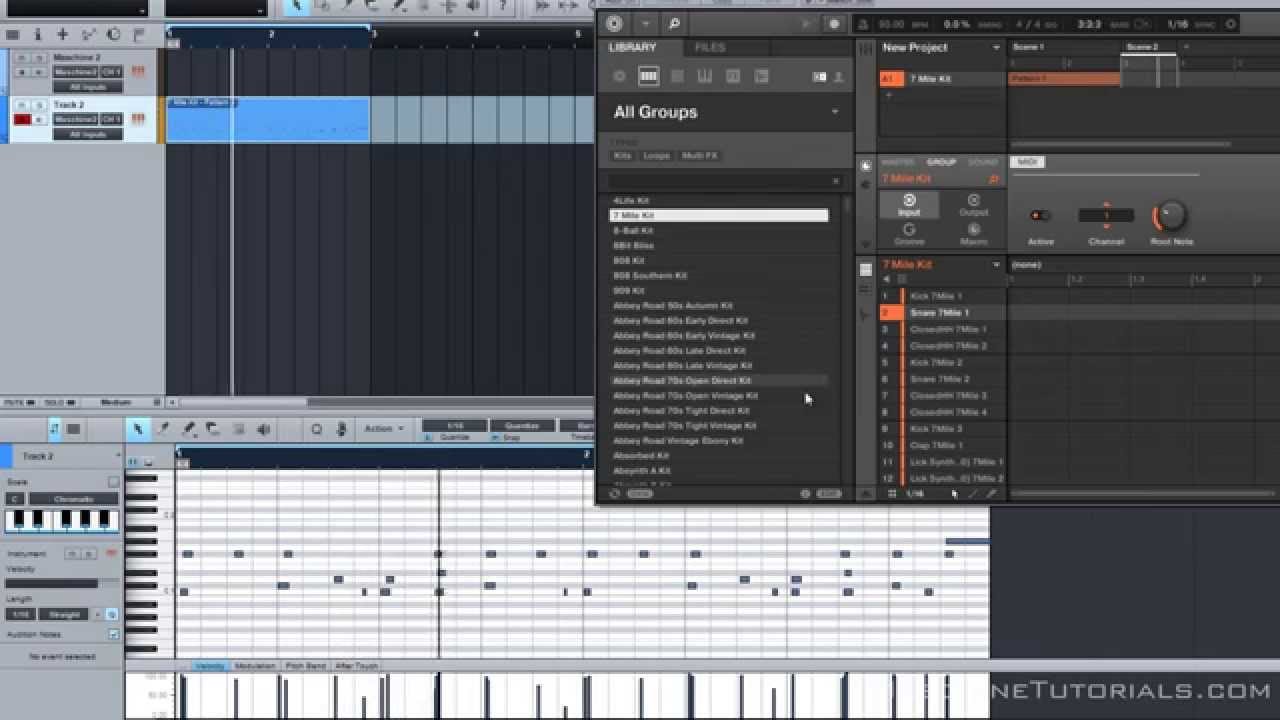Toggle mute on Maschine 2 track
The height and width of the screenshot is (720, 1280).
(22, 58)
